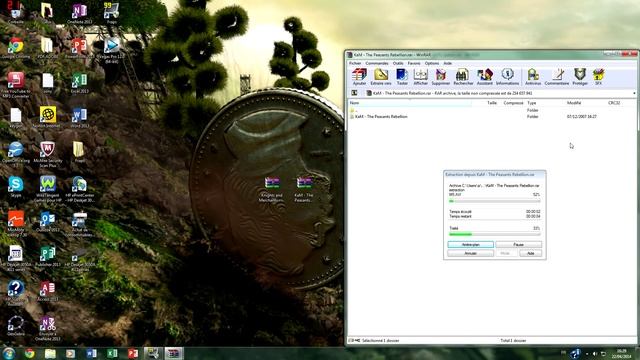Click the Arrière-plan button in extraction dialog
The width and height of the screenshot is (640, 360).
click(x=471, y=244)
